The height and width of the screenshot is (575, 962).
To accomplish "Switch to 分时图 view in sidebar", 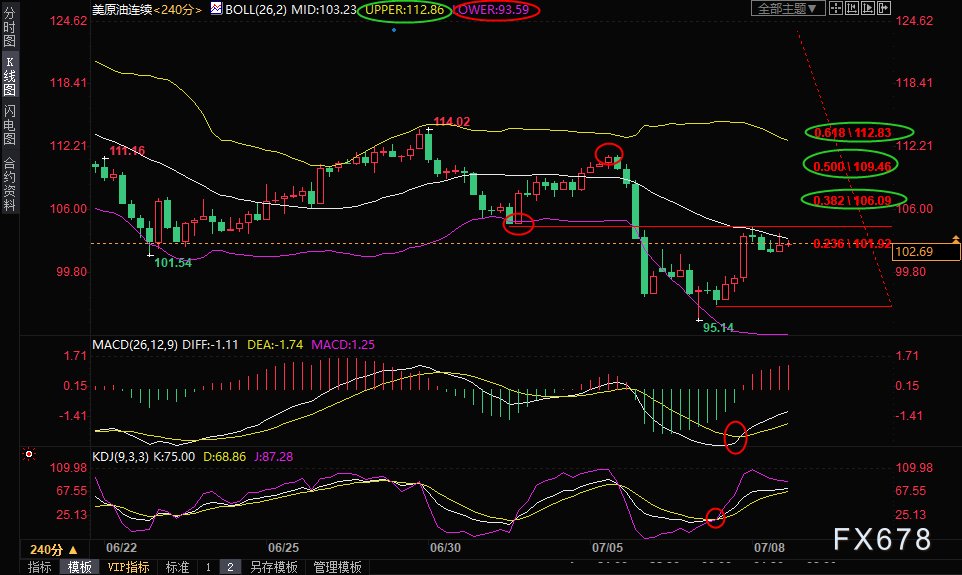I will [x=9, y=26].
